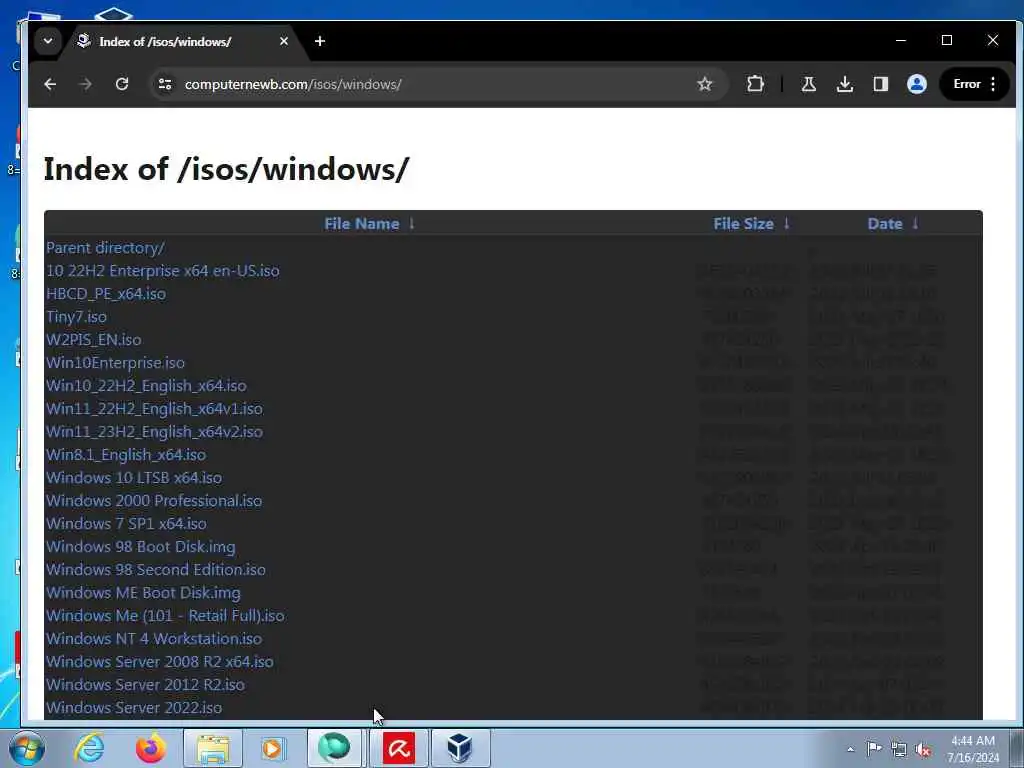Image resolution: width=1024 pixels, height=768 pixels.
Task: Click Windows 98 Second Edition.iso
Action: (156, 569)
